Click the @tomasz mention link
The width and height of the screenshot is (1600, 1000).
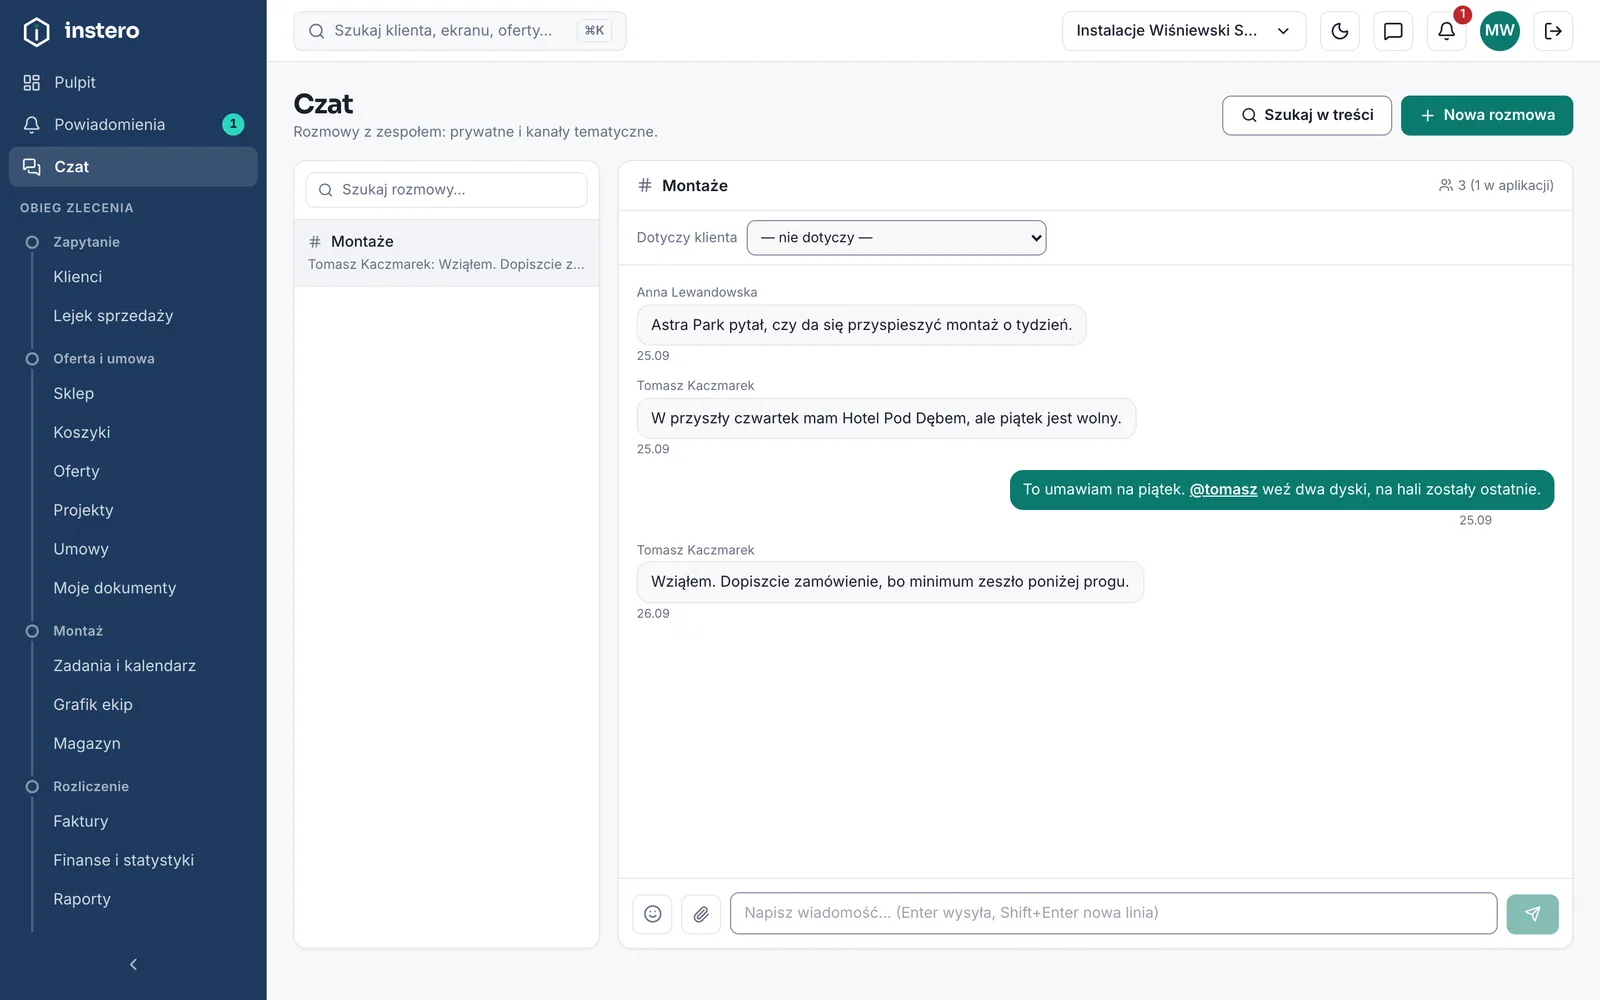point(1223,490)
